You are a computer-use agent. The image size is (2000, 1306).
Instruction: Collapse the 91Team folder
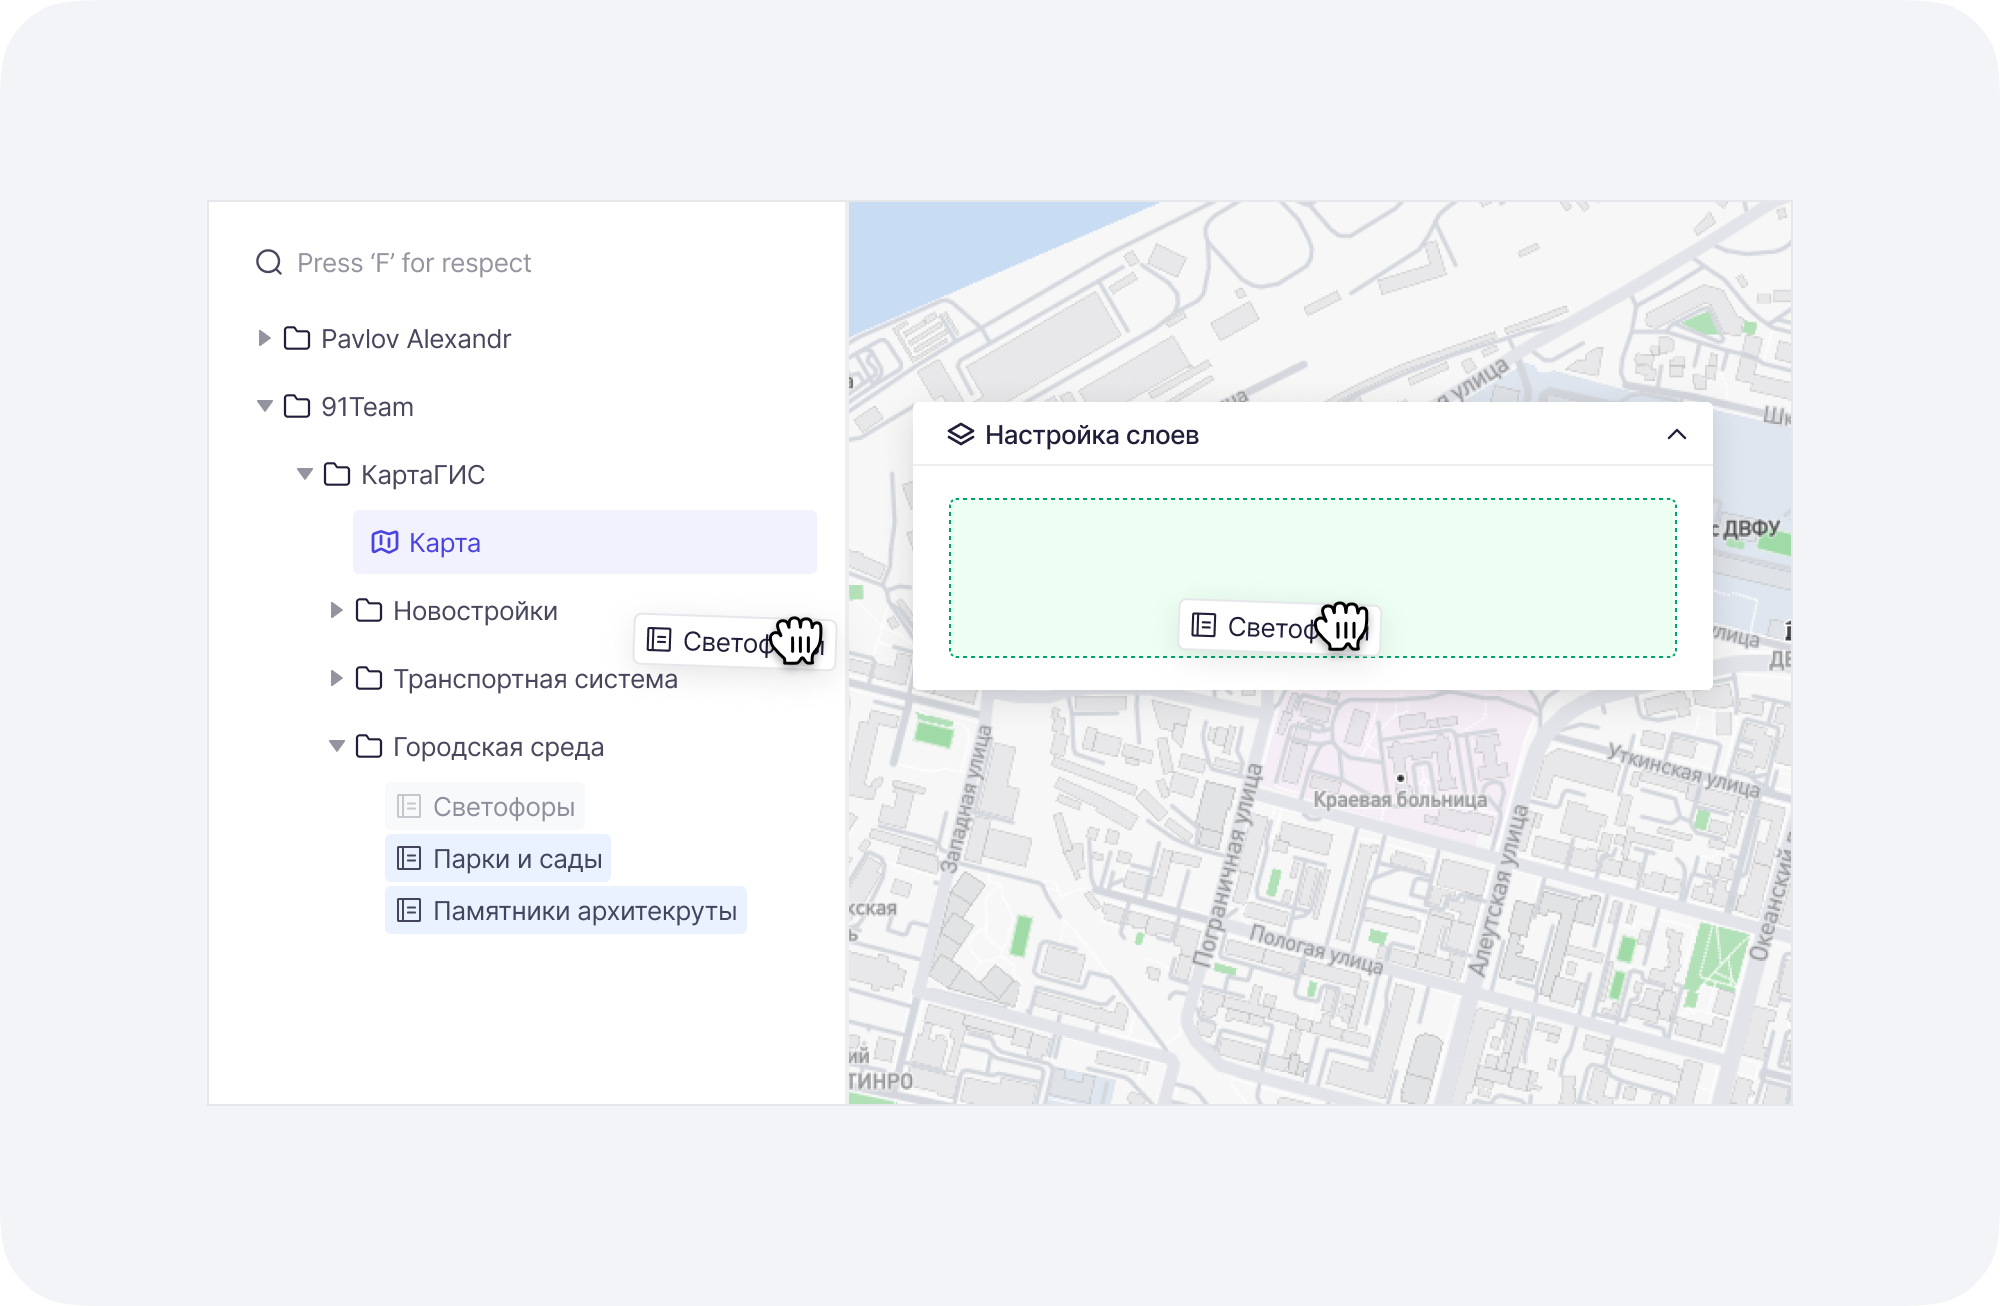[x=264, y=406]
